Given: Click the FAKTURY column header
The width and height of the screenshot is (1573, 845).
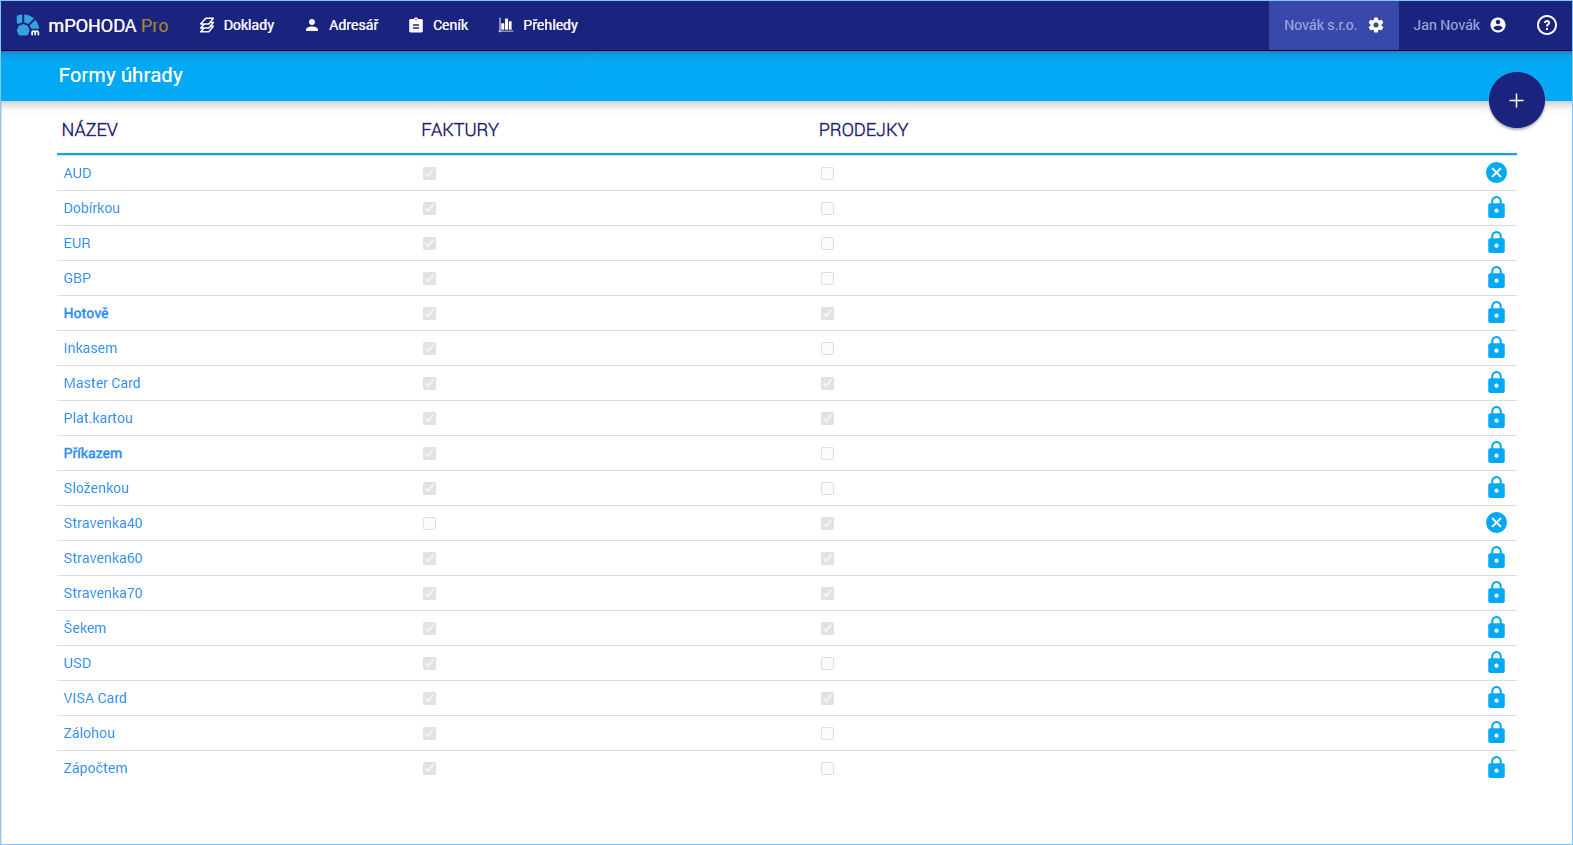Looking at the screenshot, I should tap(460, 130).
